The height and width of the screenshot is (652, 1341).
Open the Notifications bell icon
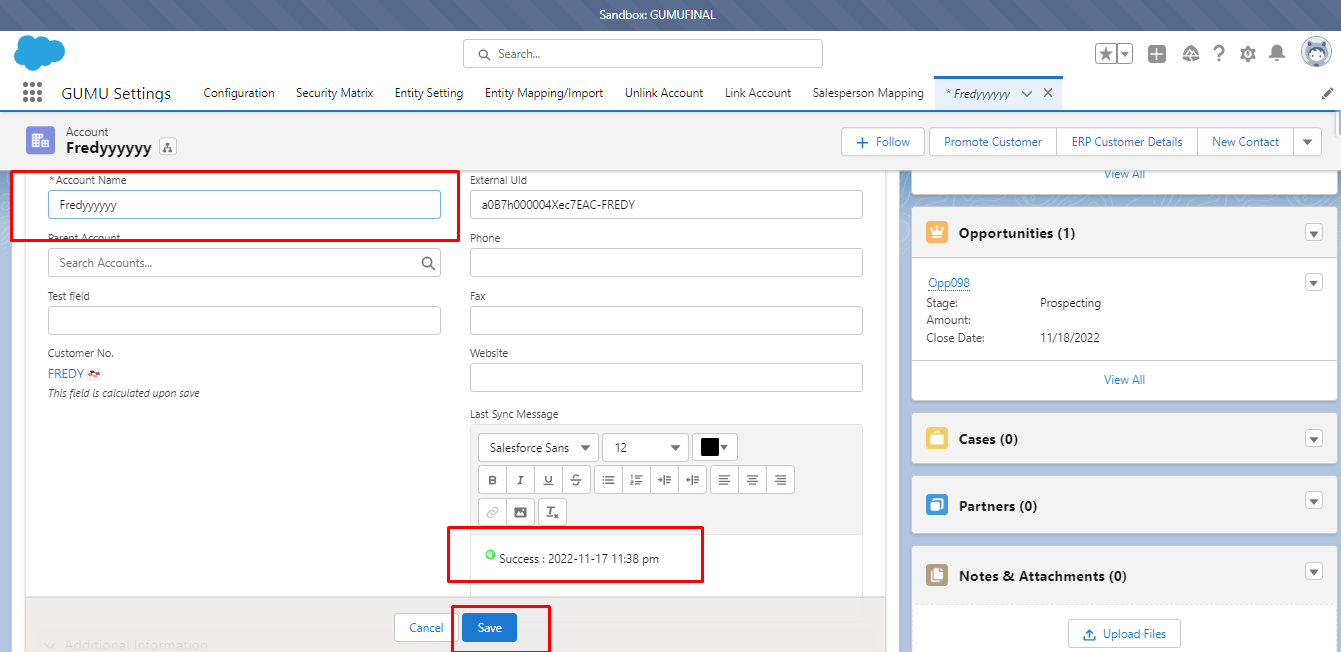[x=1277, y=54]
